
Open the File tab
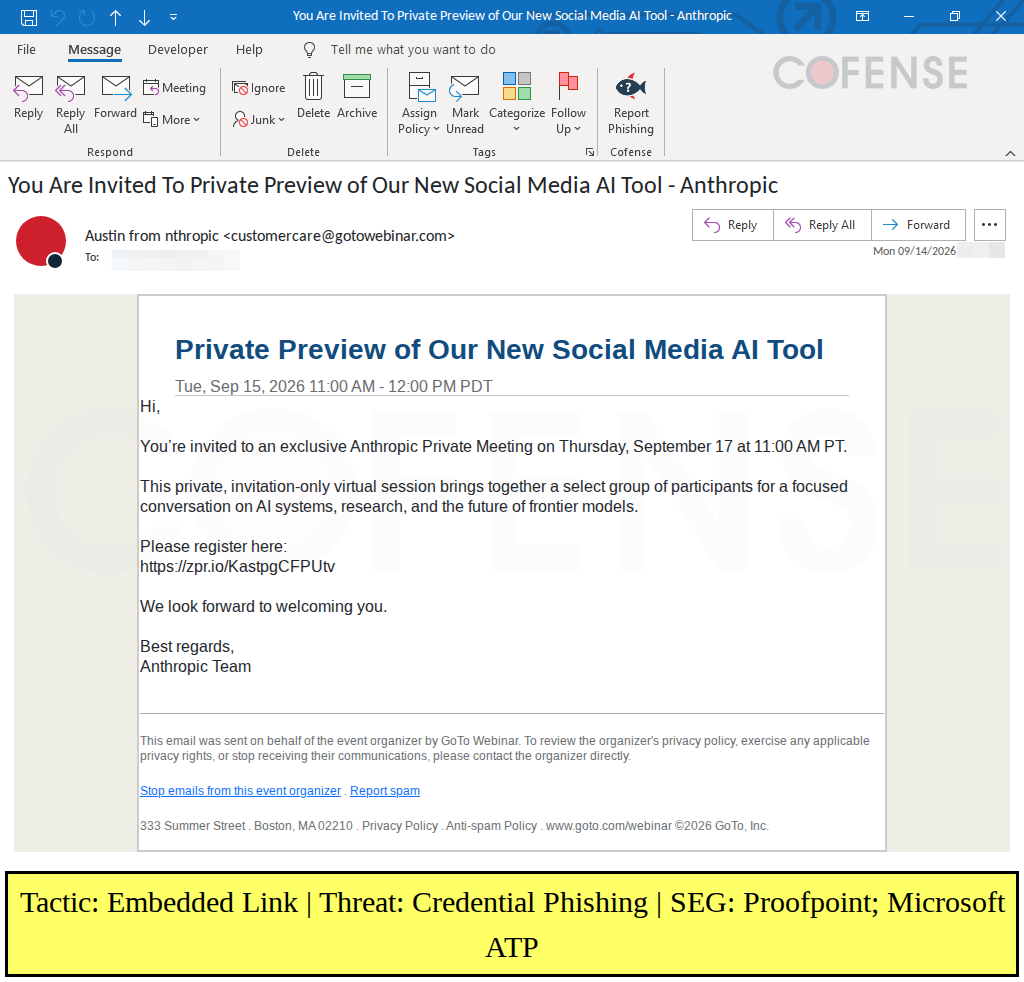[26, 50]
